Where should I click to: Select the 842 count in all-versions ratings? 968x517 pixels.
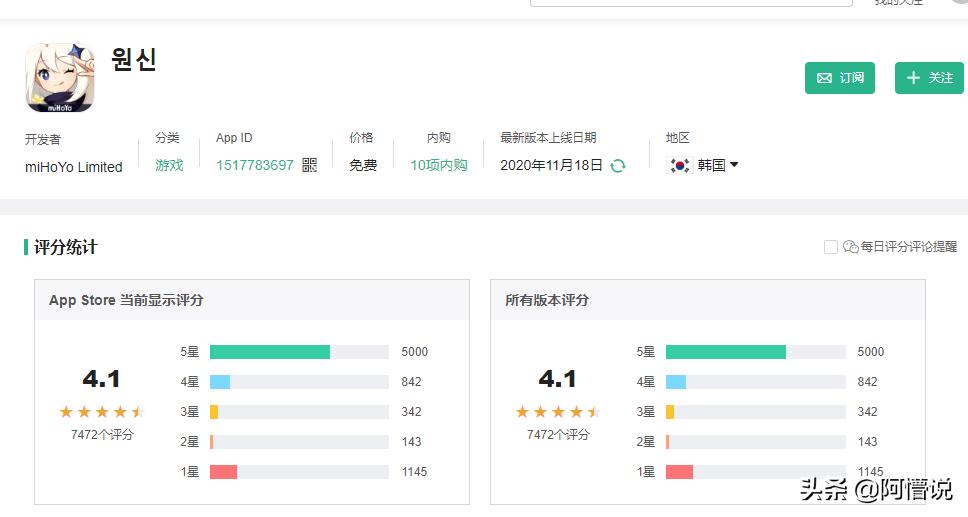tap(867, 382)
